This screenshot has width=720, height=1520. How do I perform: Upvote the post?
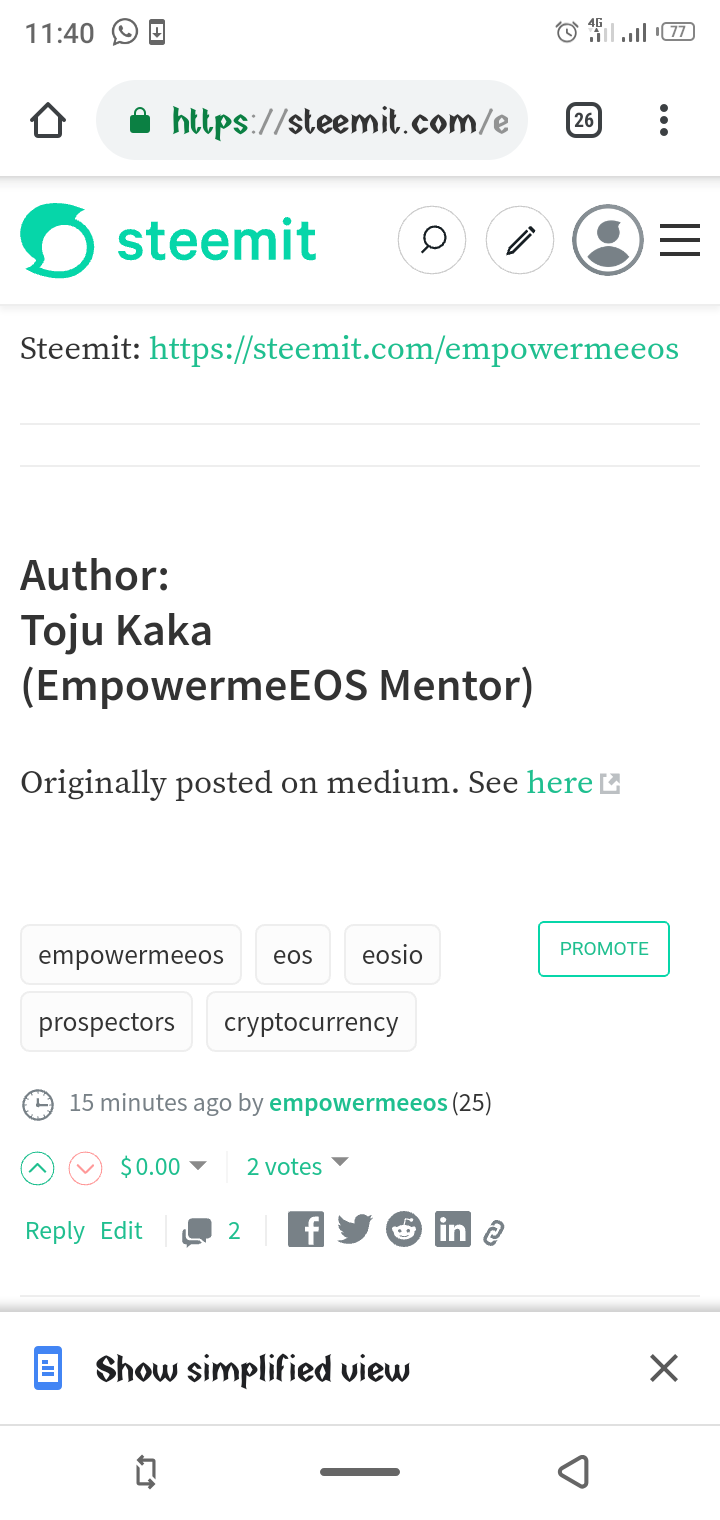tap(37, 1167)
